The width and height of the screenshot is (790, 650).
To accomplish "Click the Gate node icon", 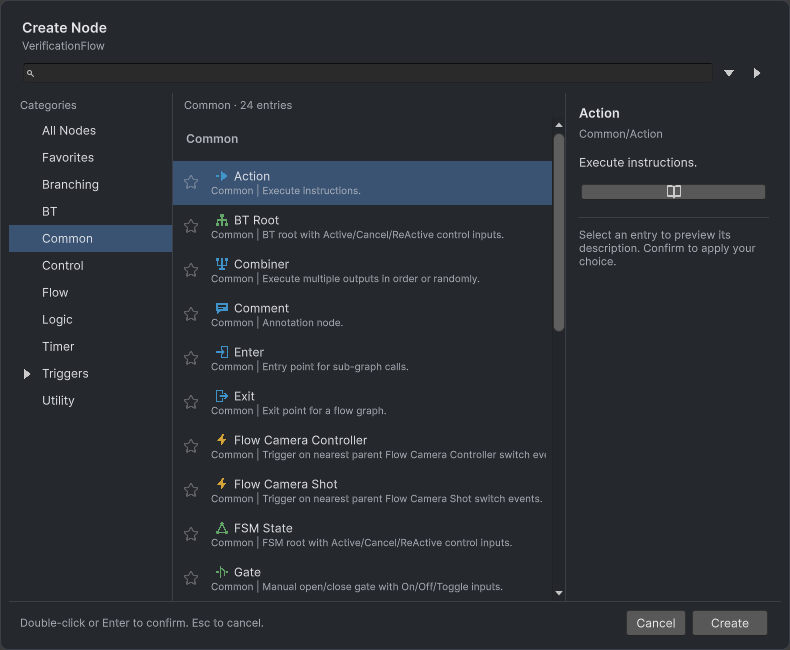I will [x=222, y=572].
